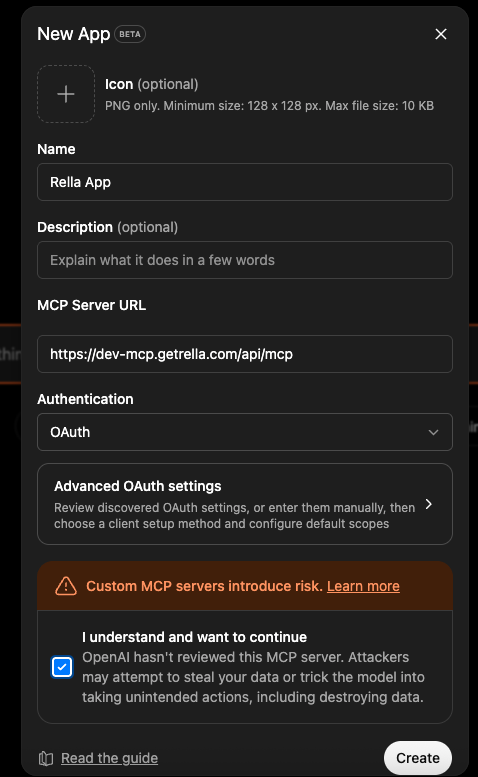Focus the Name field containing Rella App

(245, 182)
